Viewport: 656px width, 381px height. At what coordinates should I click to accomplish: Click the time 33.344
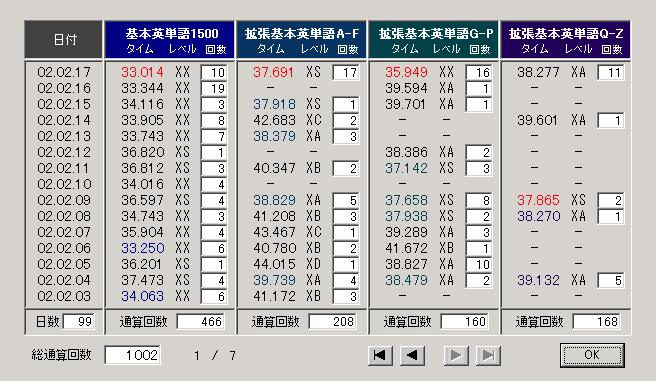coord(142,88)
